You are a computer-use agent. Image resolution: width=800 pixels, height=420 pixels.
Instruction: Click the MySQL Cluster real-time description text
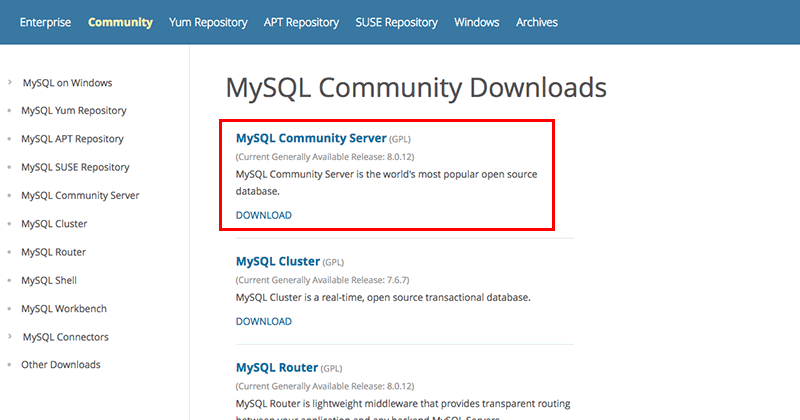pyautogui.click(x=383, y=298)
